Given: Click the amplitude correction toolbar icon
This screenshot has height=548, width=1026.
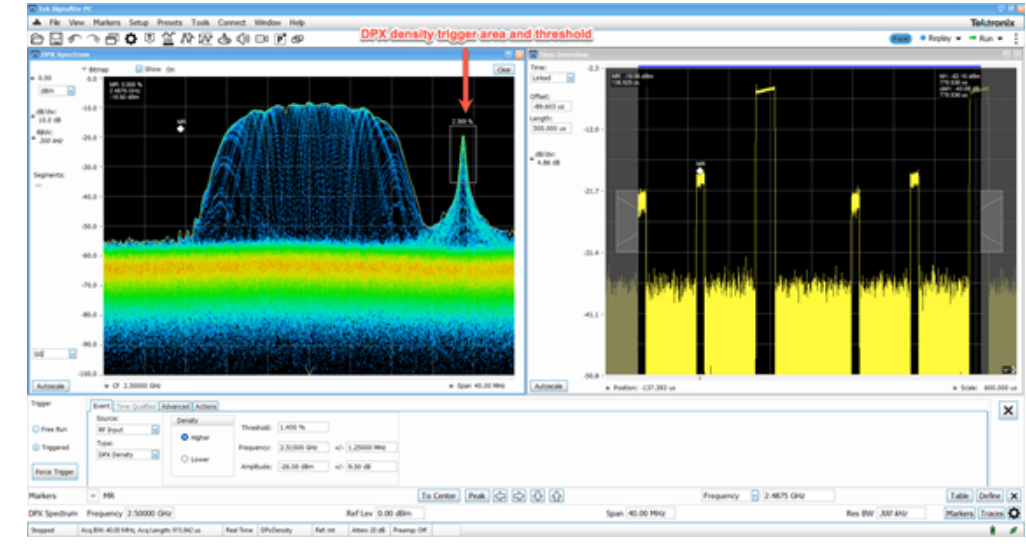Looking at the screenshot, I should [x=224, y=39].
